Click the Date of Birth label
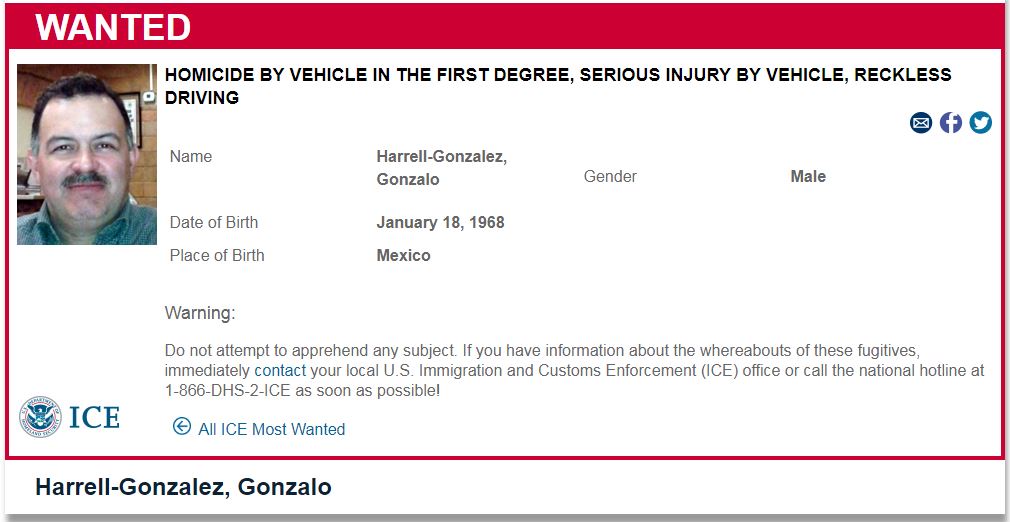Viewport: 1010px width, 522px height. coord(214,222)
